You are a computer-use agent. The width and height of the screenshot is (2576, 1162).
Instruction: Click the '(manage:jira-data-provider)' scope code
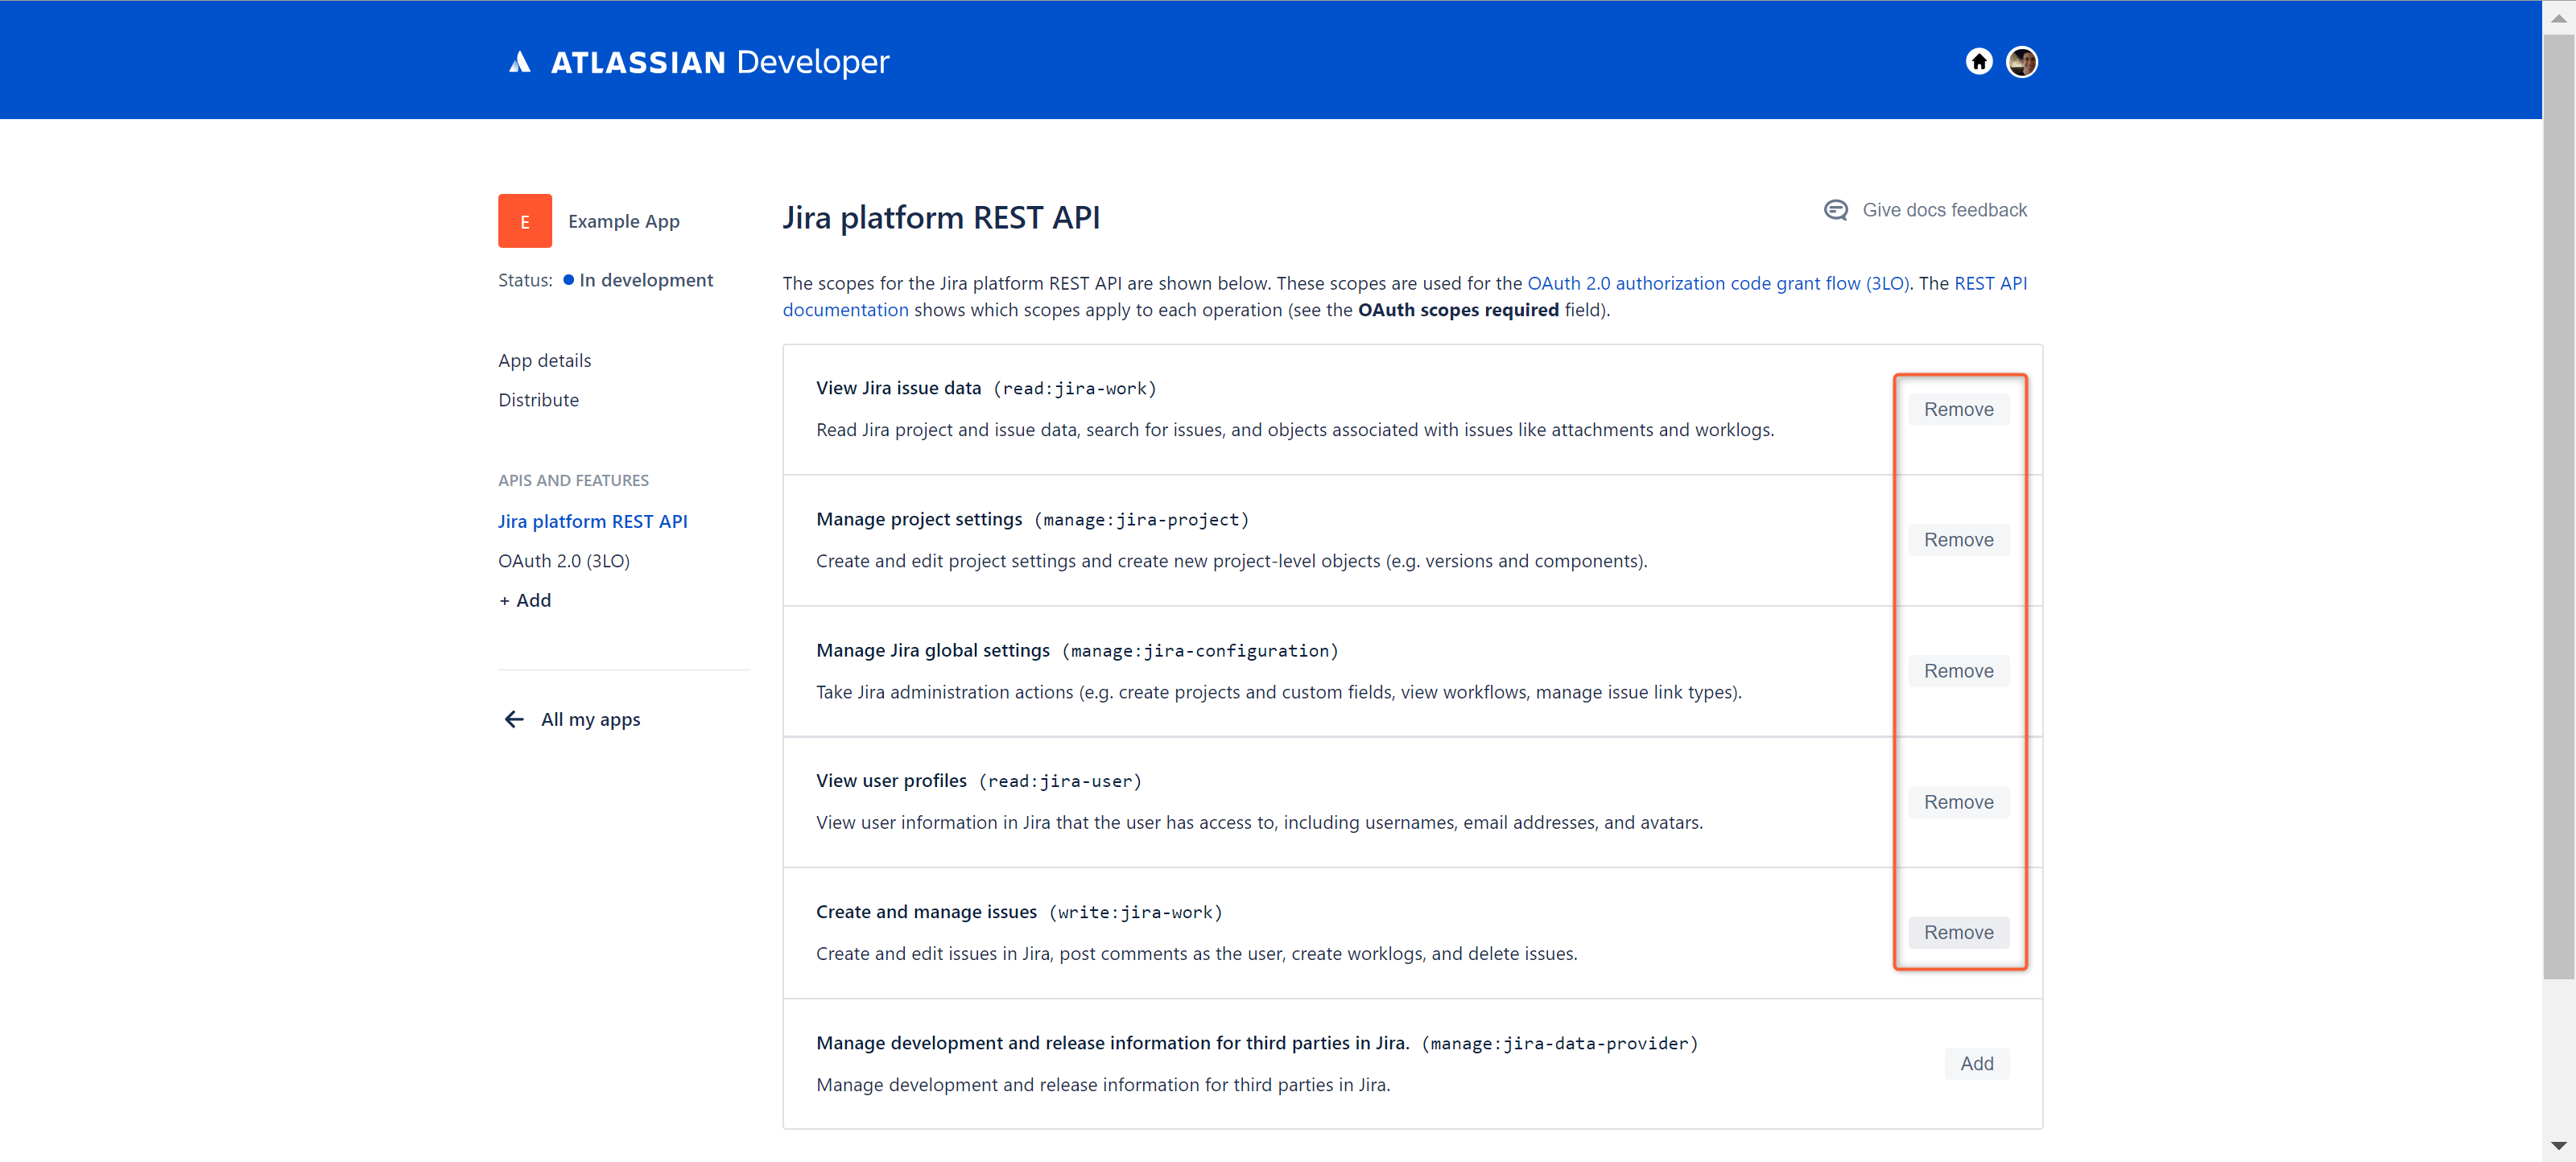(x=1560, y=1044)
